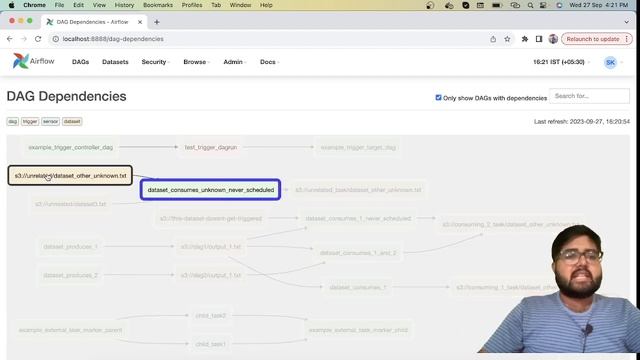Viewport: 640px width, 360px height.
Task: Click the site information icon beside the URL
Action: point(56,39)
